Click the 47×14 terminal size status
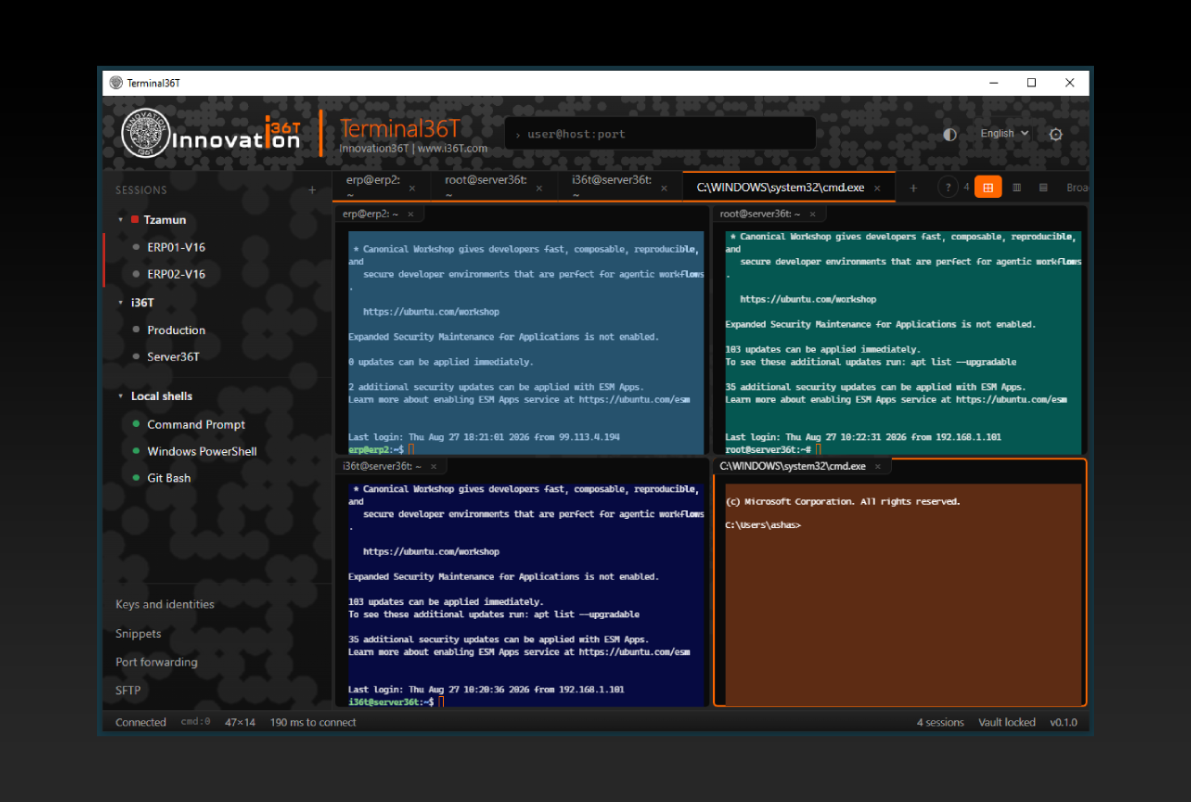Viewport: 1191px width, 802px height. pos(240,722)
